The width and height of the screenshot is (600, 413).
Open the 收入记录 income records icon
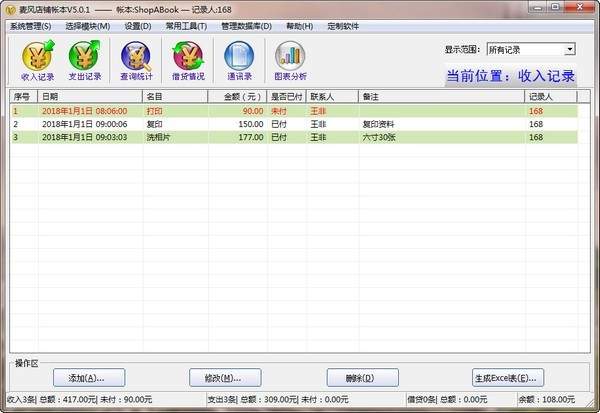pos(38,60)
